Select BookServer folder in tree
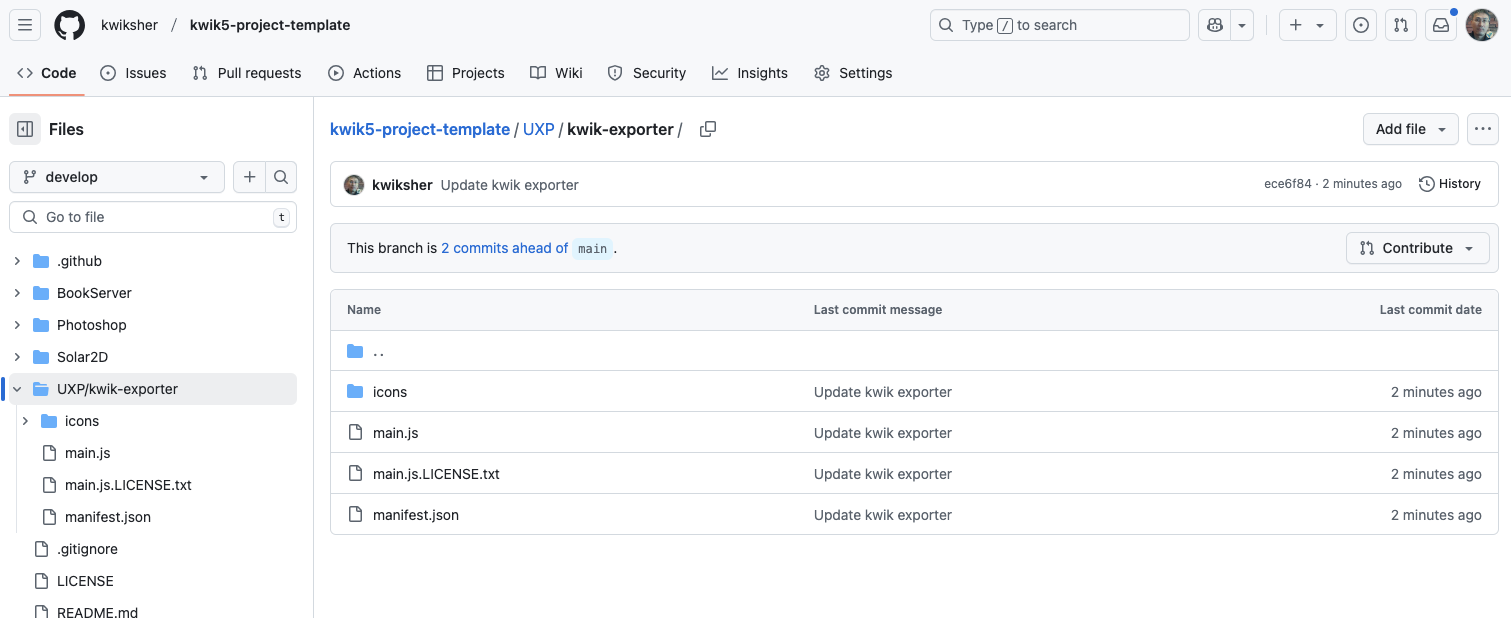The width and height of the screenshot is (1511, 618). tap(94, 293)
